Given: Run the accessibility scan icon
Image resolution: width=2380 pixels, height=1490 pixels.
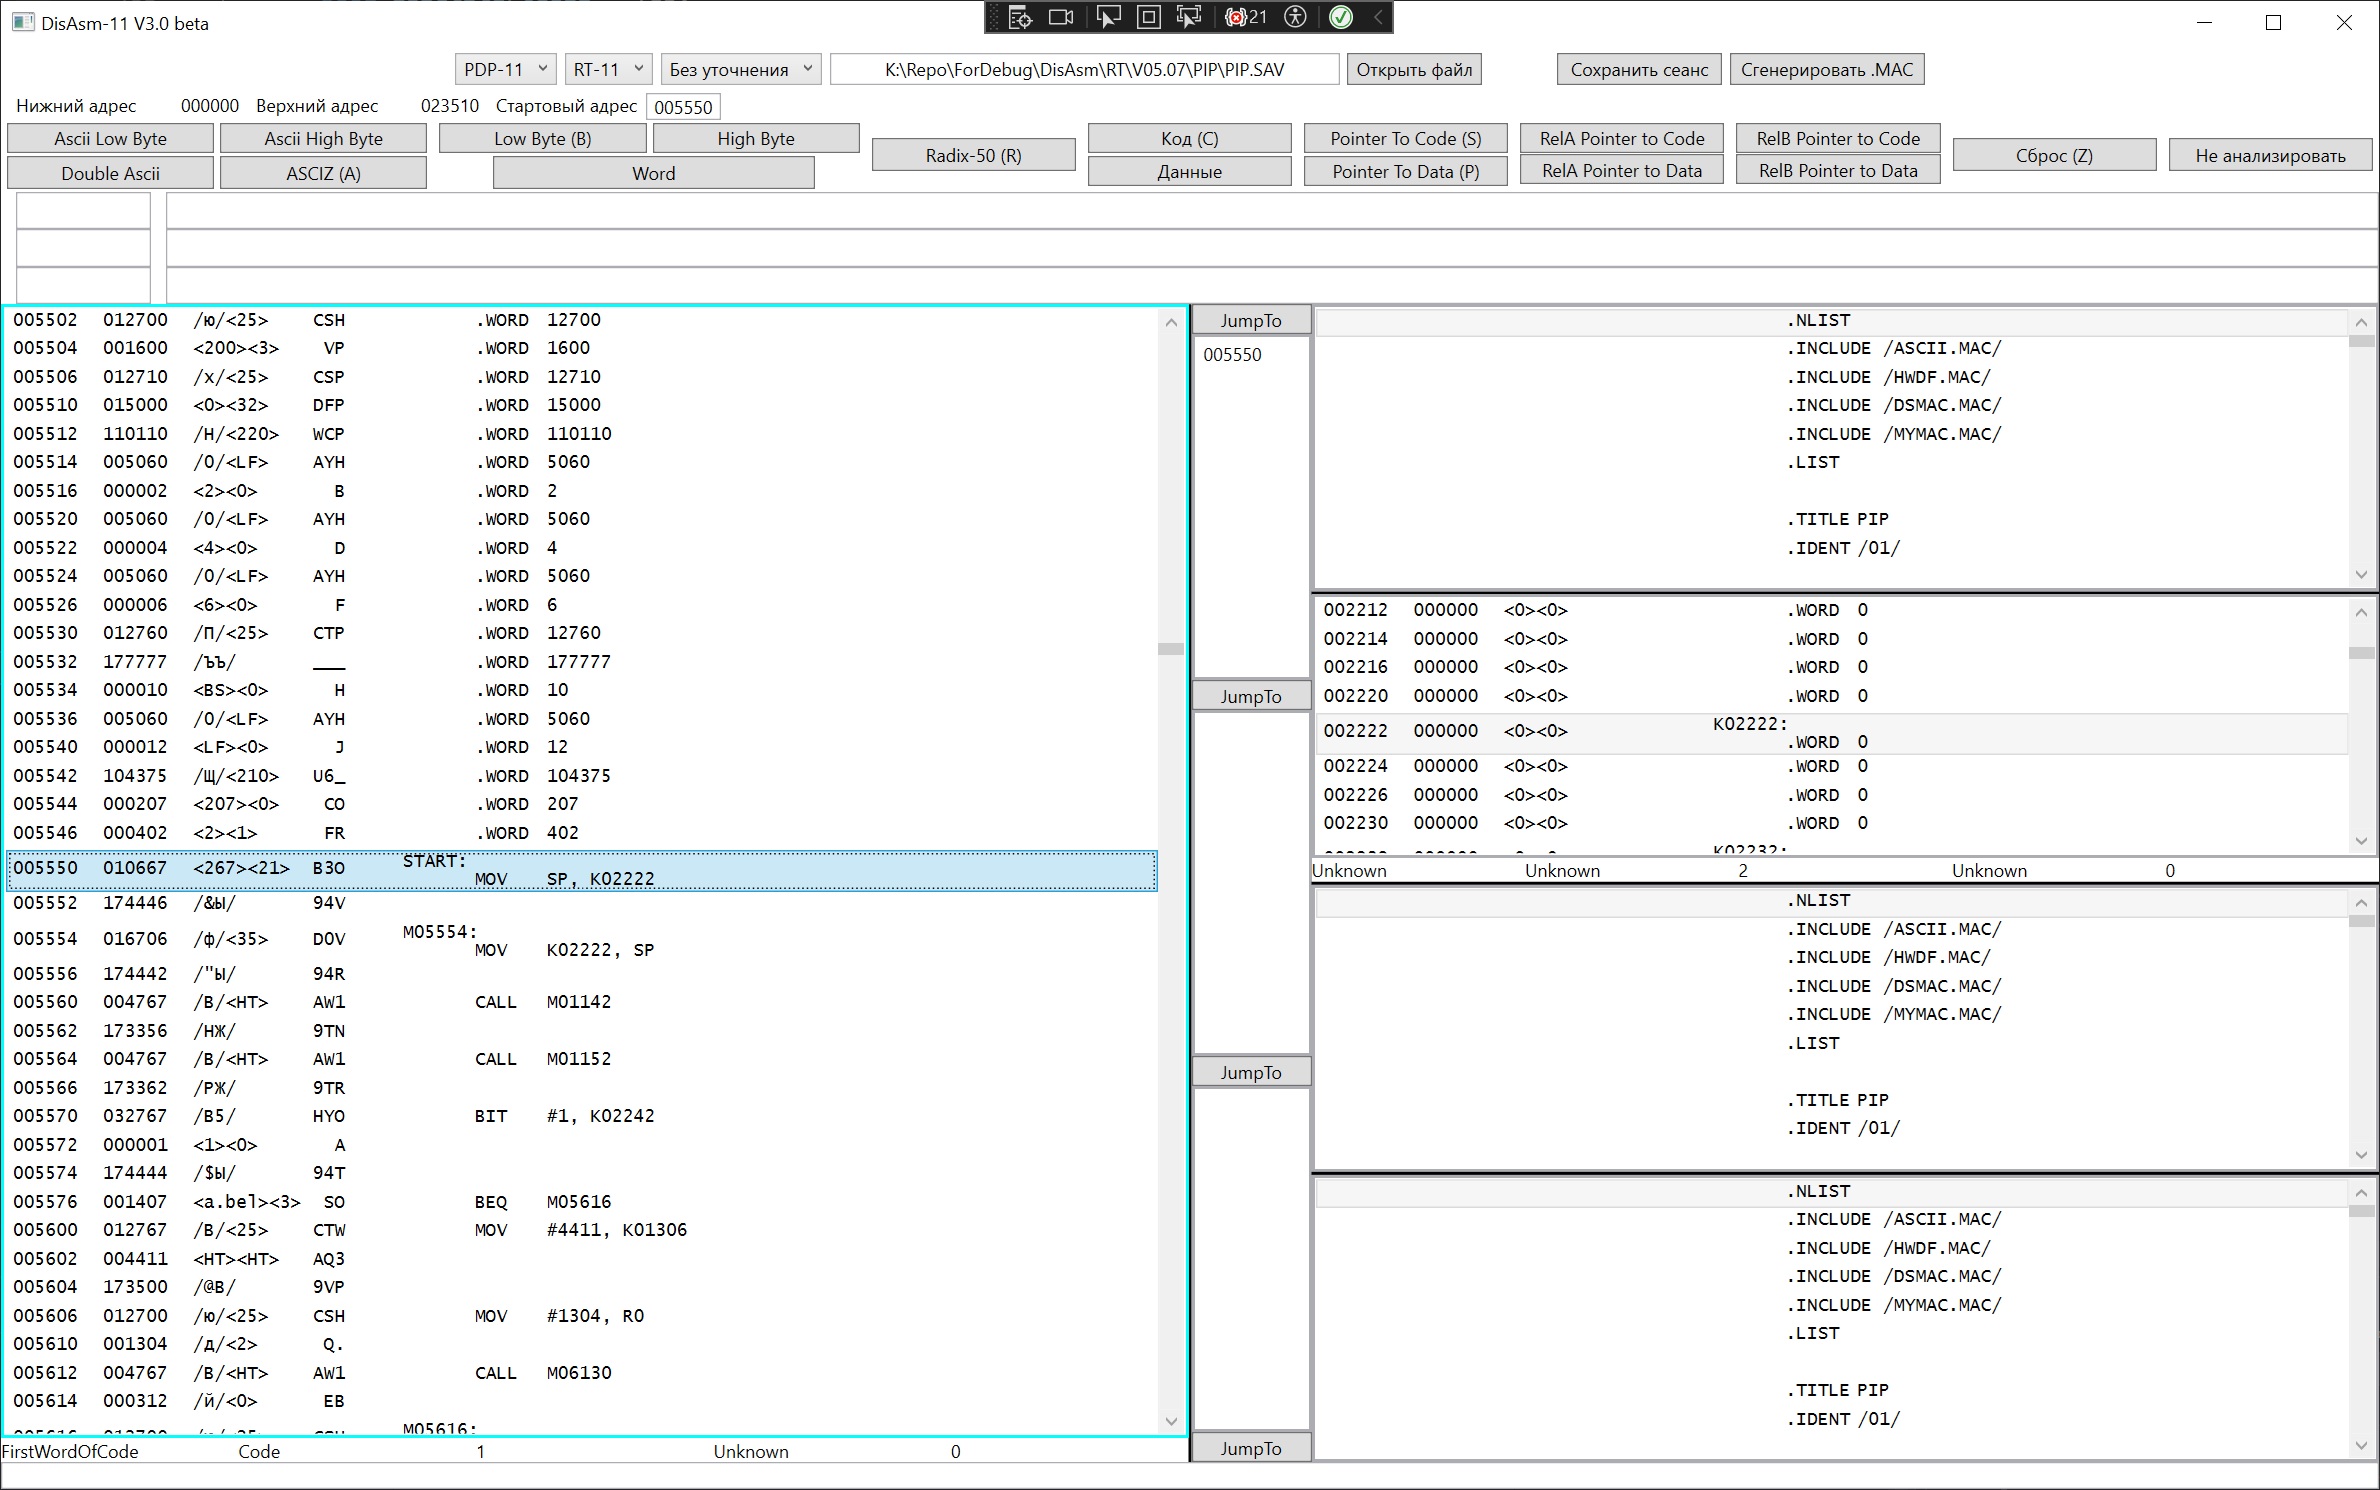Looking at the screenshot, I should [1296, 17].
